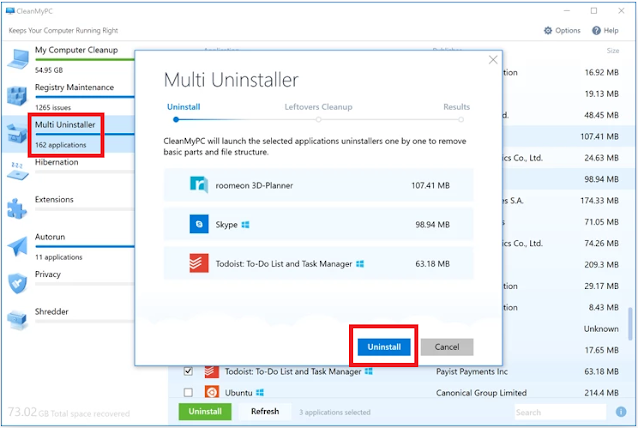Open Shredder section in sidebar
Image resolution: width=638 pixels, height=428 pixels.
point(52,312)
